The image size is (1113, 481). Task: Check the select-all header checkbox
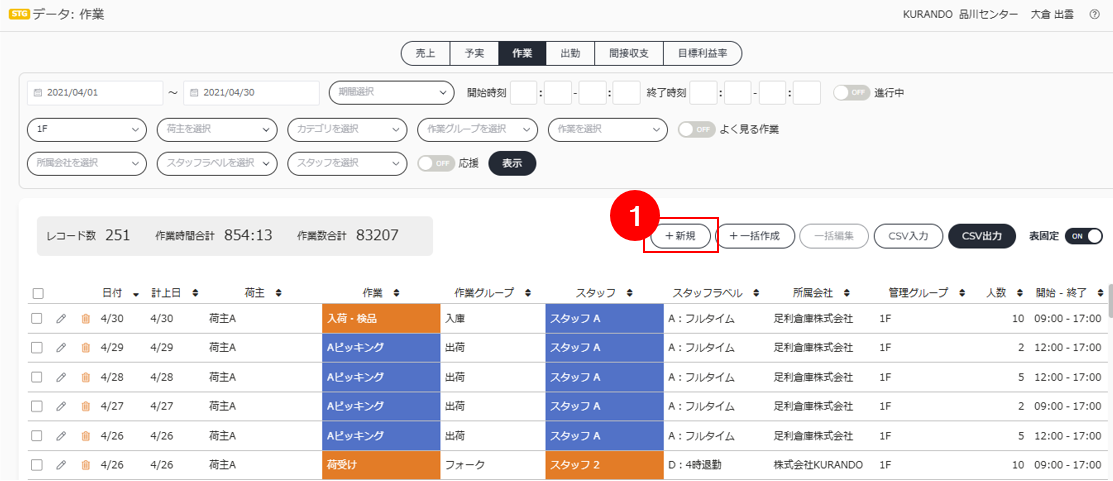38,293
